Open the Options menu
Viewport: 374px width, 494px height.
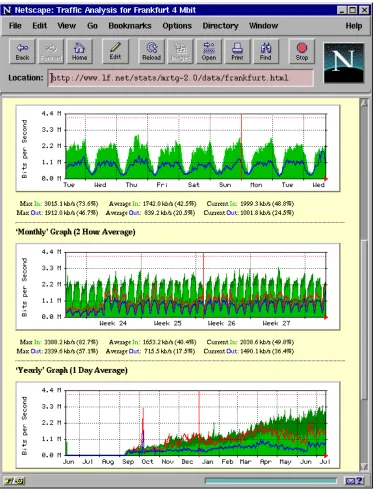(x=177, y=26)
